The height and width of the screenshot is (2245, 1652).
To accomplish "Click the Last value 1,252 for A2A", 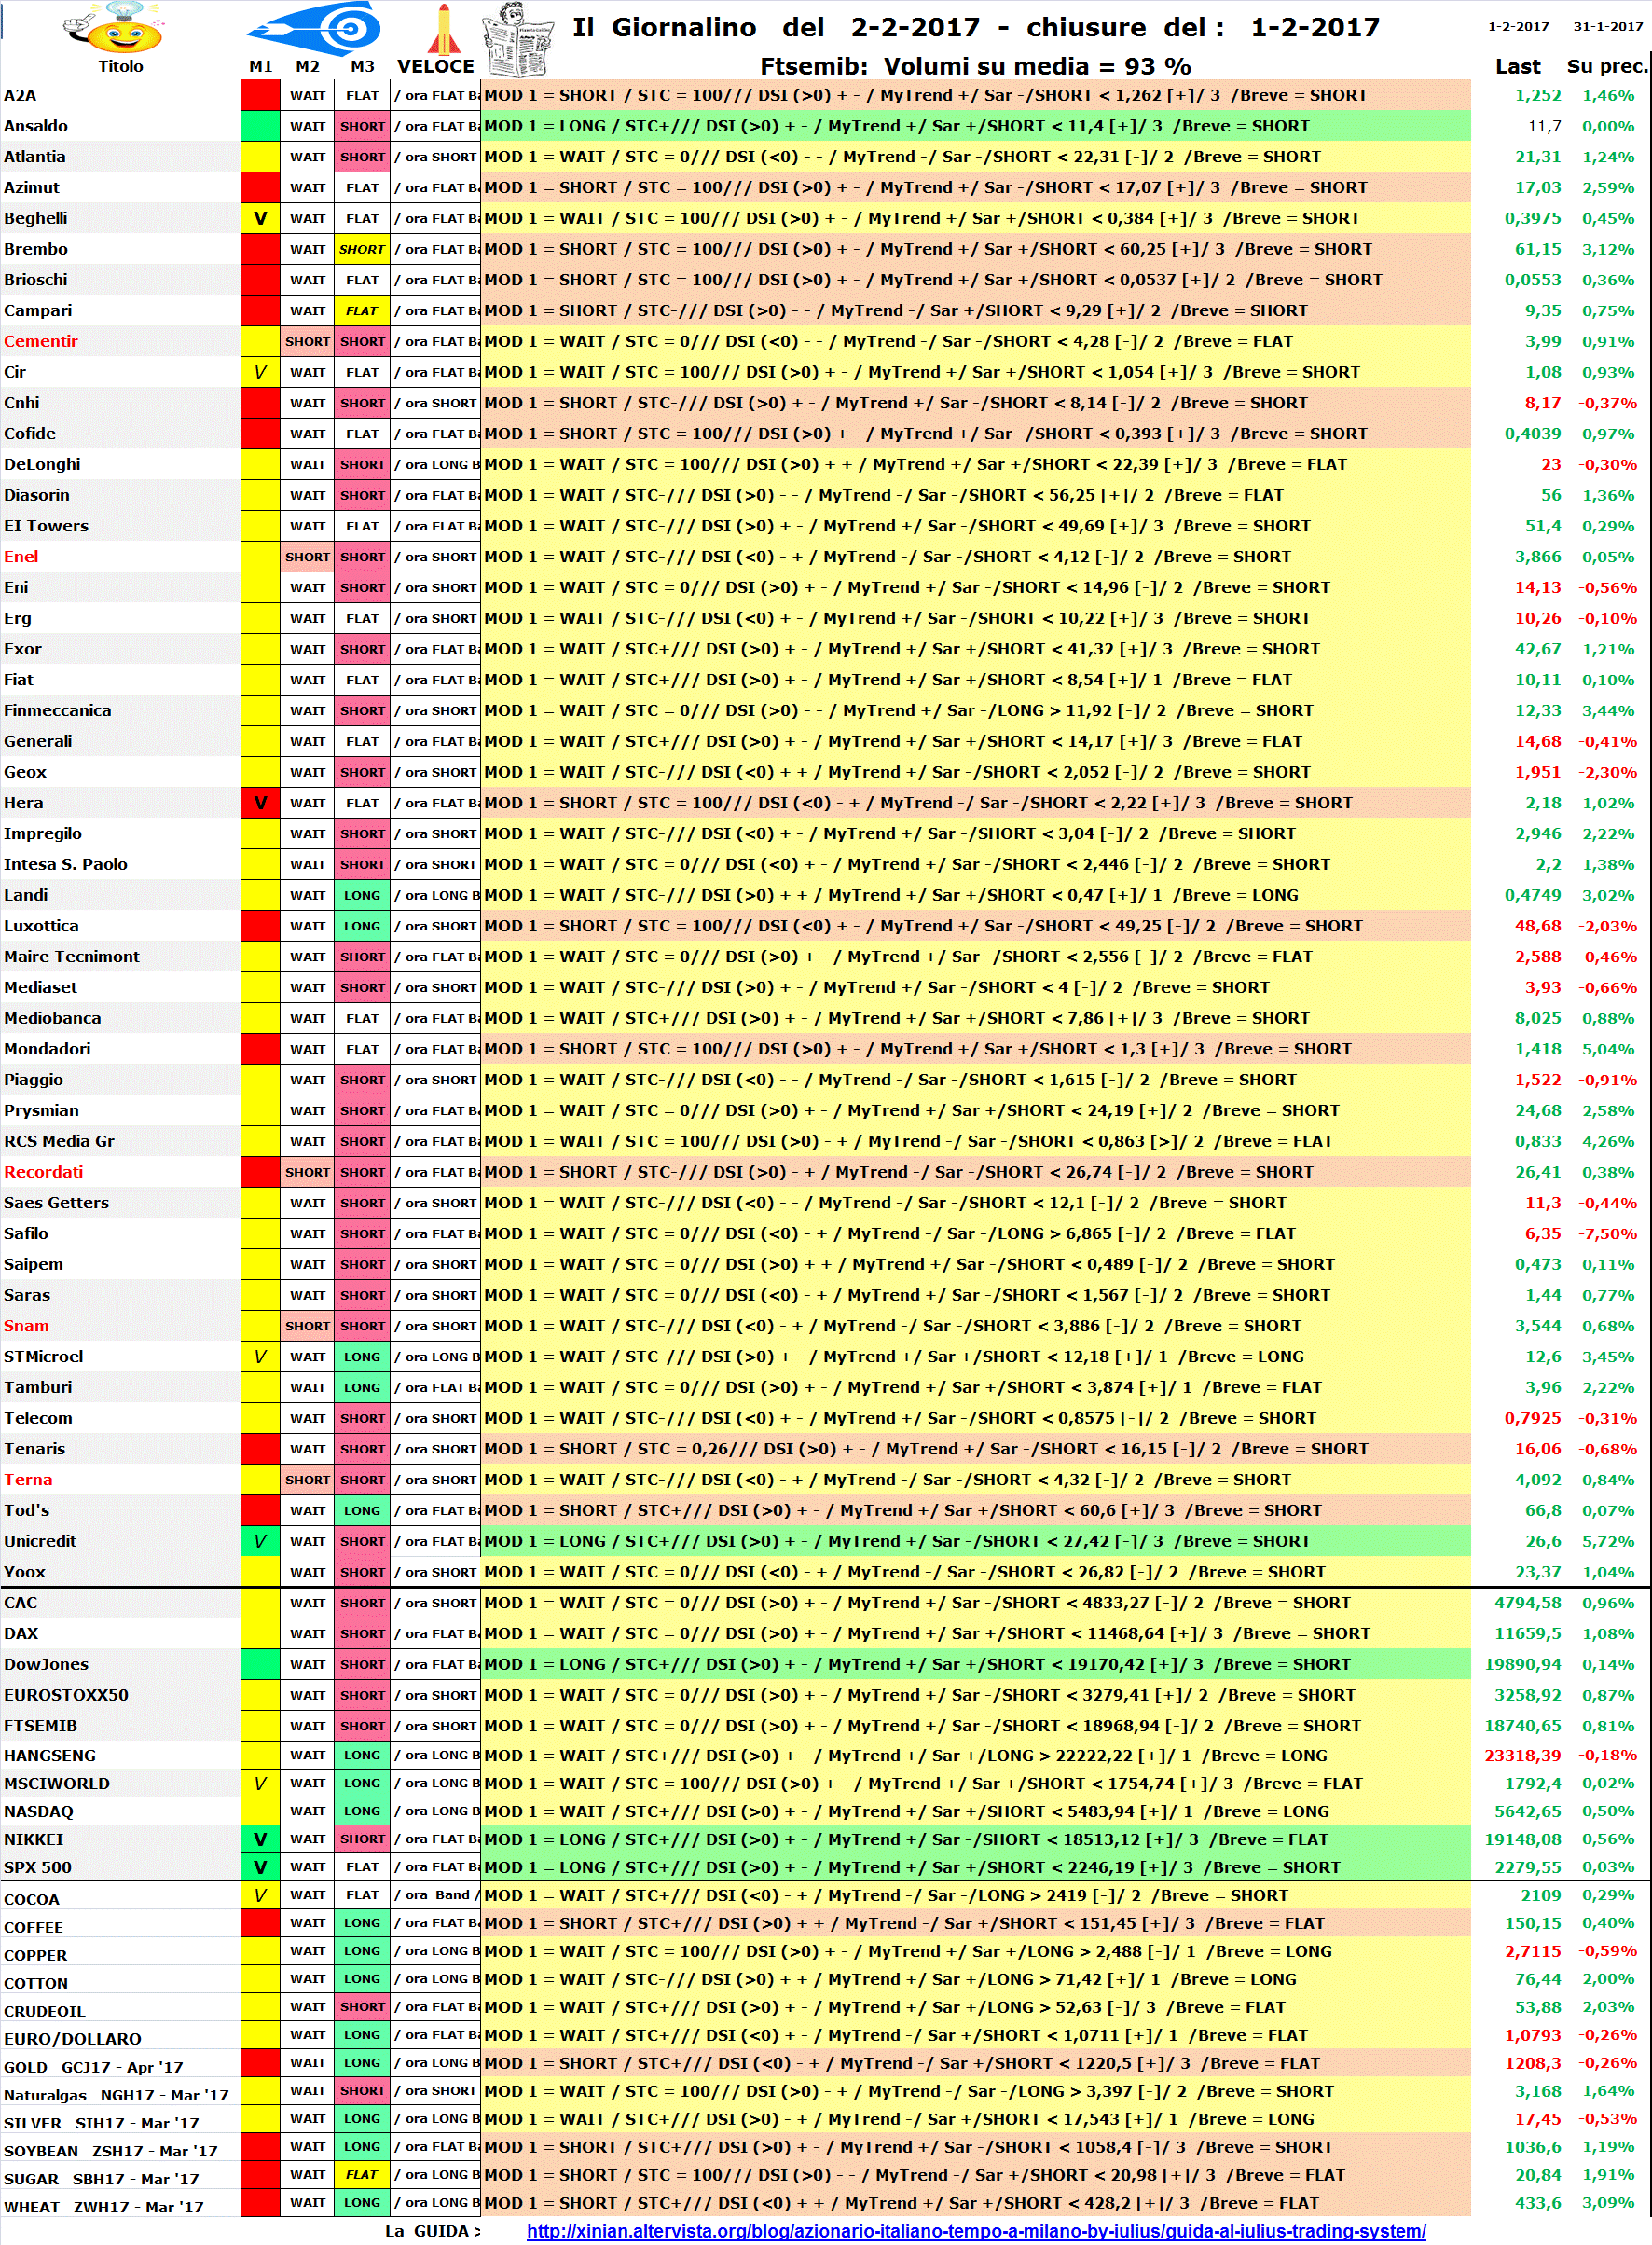I will pos(1537,96).
